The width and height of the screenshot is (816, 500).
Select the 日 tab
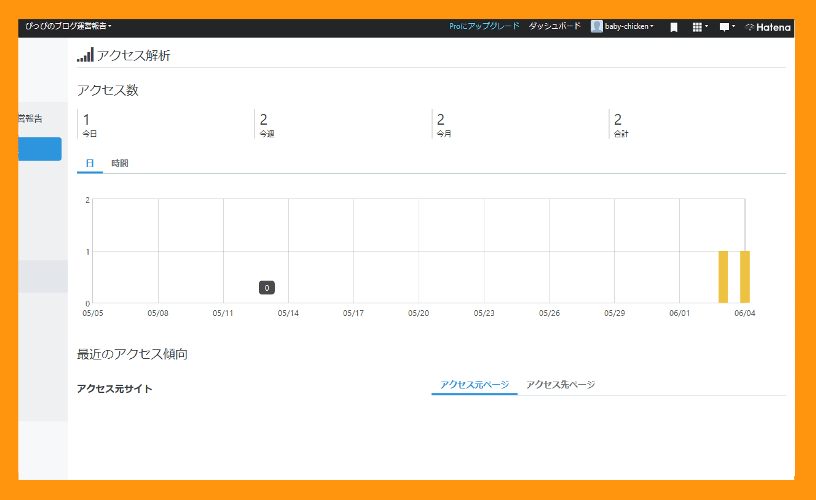coord(90,163)
